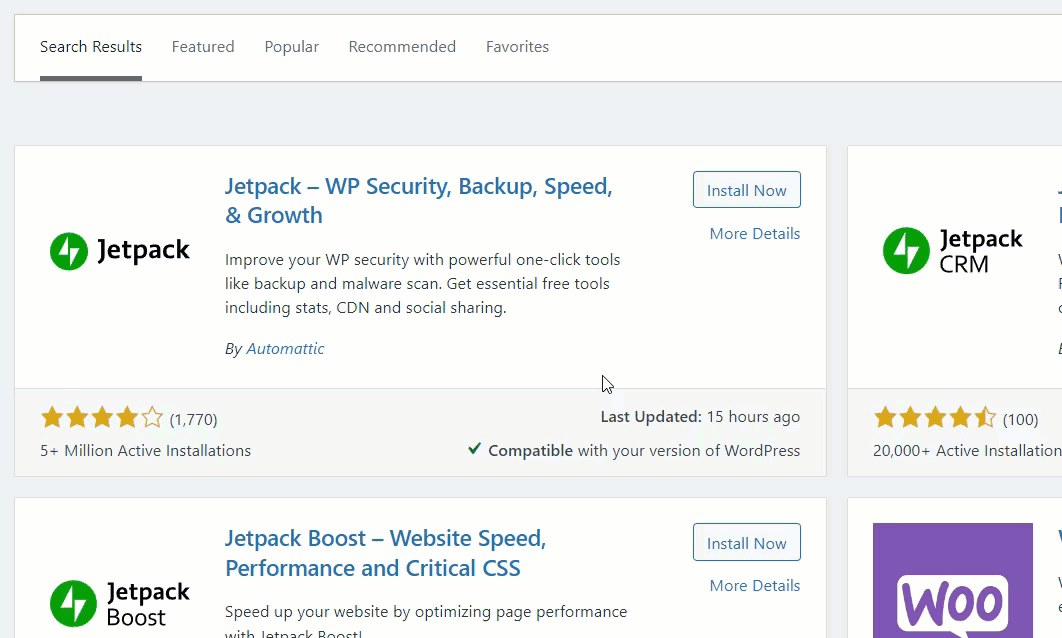Click the green Compatible checkmark icon
Screen dimensions: 1062x638
coord(475,449)
